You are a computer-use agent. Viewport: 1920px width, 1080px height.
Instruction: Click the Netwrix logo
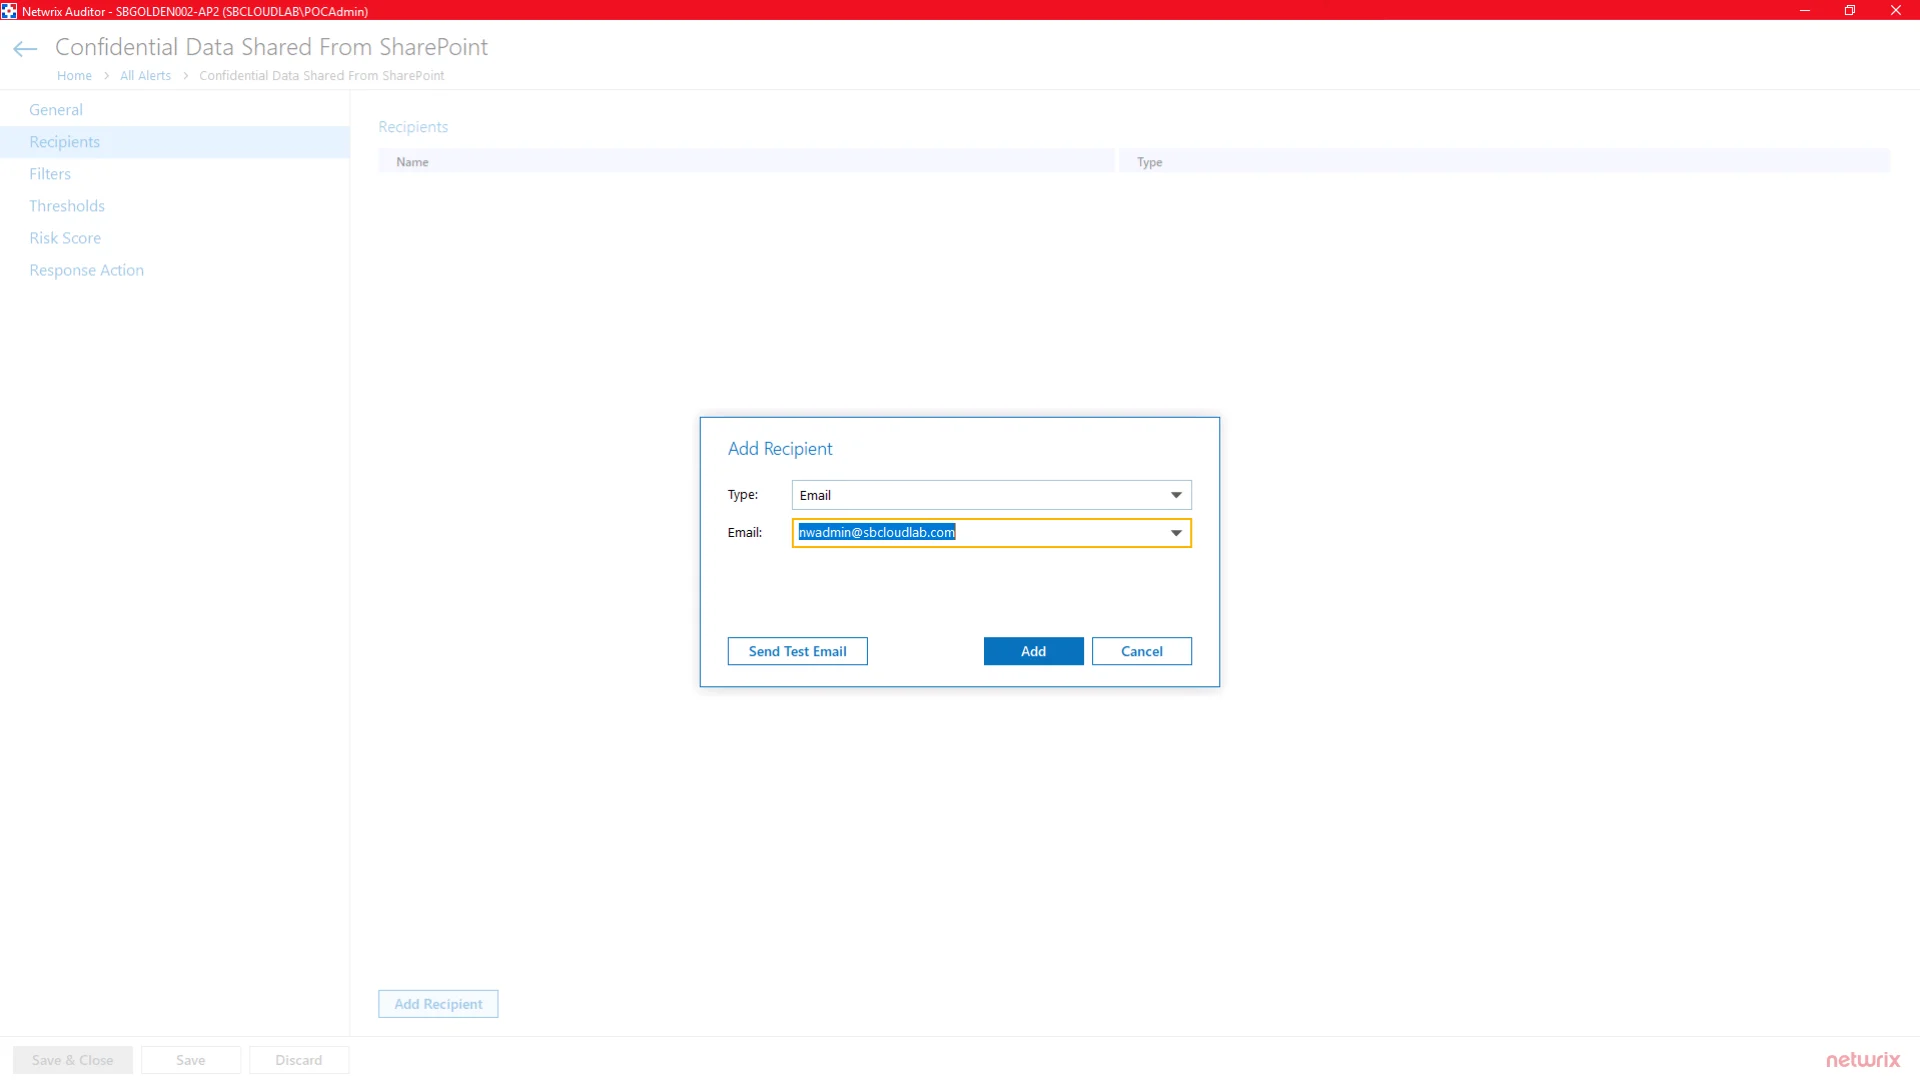(1863, 1060)
